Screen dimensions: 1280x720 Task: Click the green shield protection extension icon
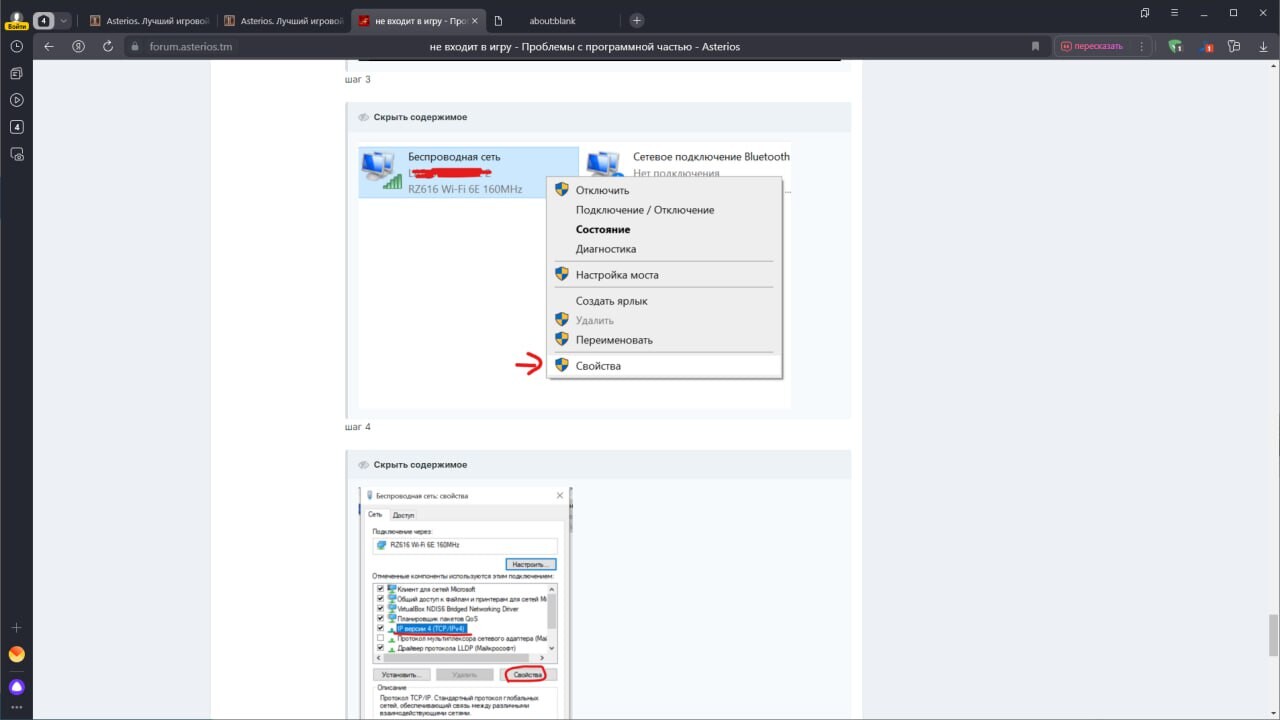(x=1175, y=46)
